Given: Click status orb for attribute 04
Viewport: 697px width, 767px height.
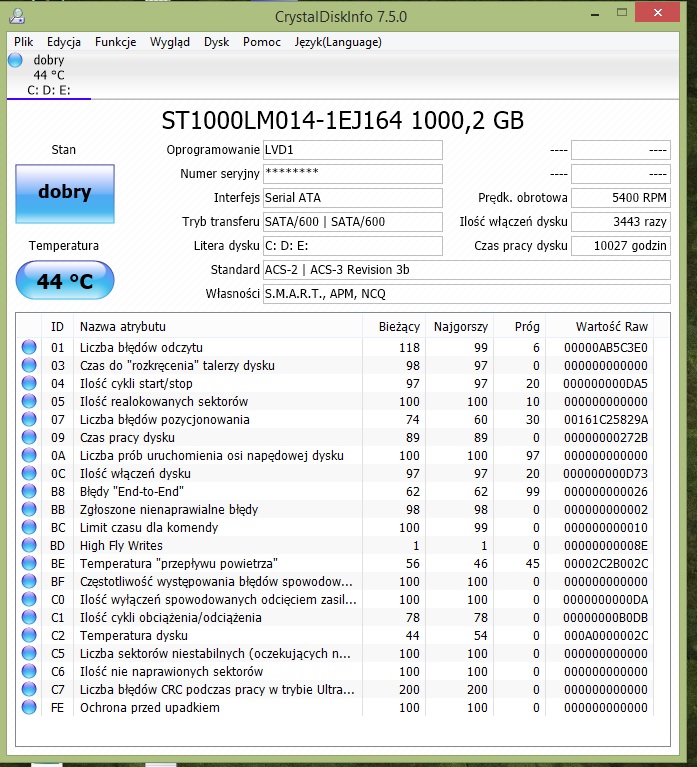Looking at the screenshot, I should click(x=29, y=384).
